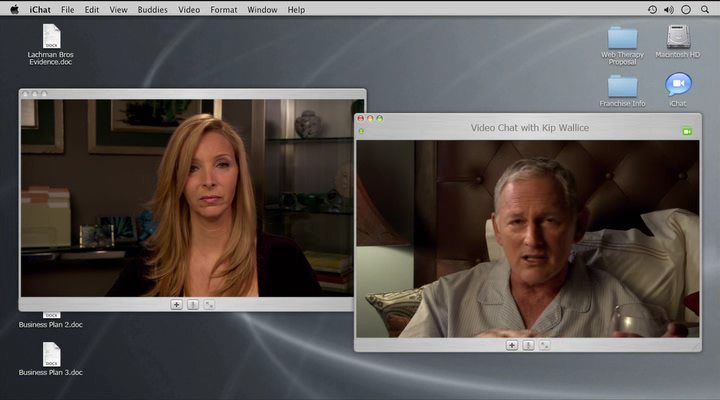Go full screen in the Kip Wallice chat
The image size is (720, 400).
(x=545, y=345)
